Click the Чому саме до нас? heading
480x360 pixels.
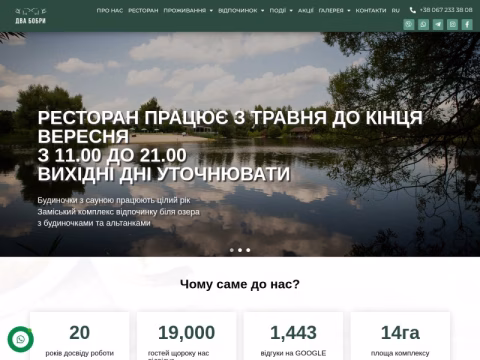(240, 284)
